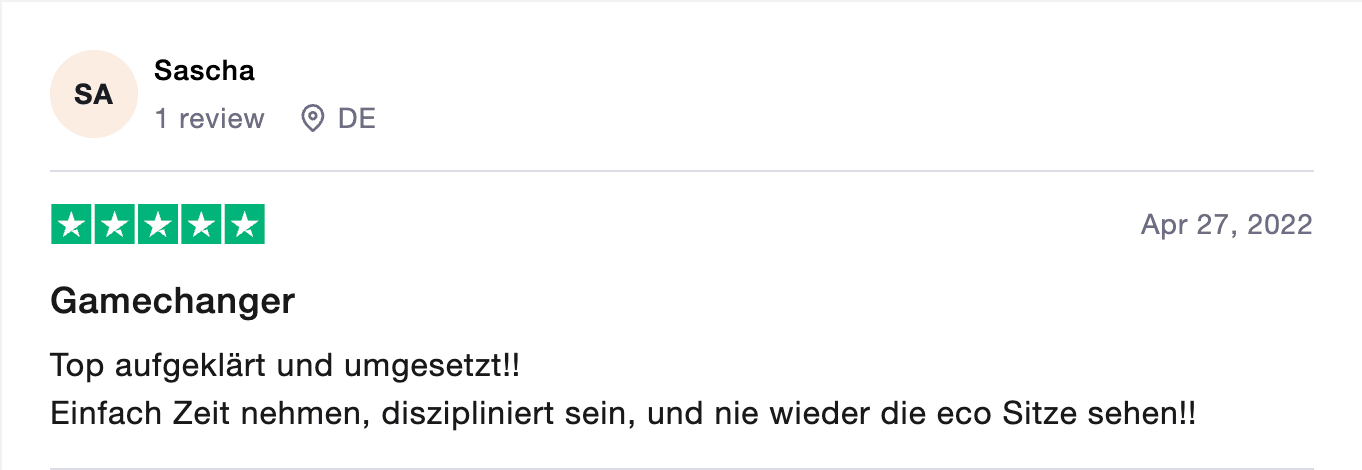
Task: Click the Apr 27, 2022 review date
Action: coord(1226,225)
